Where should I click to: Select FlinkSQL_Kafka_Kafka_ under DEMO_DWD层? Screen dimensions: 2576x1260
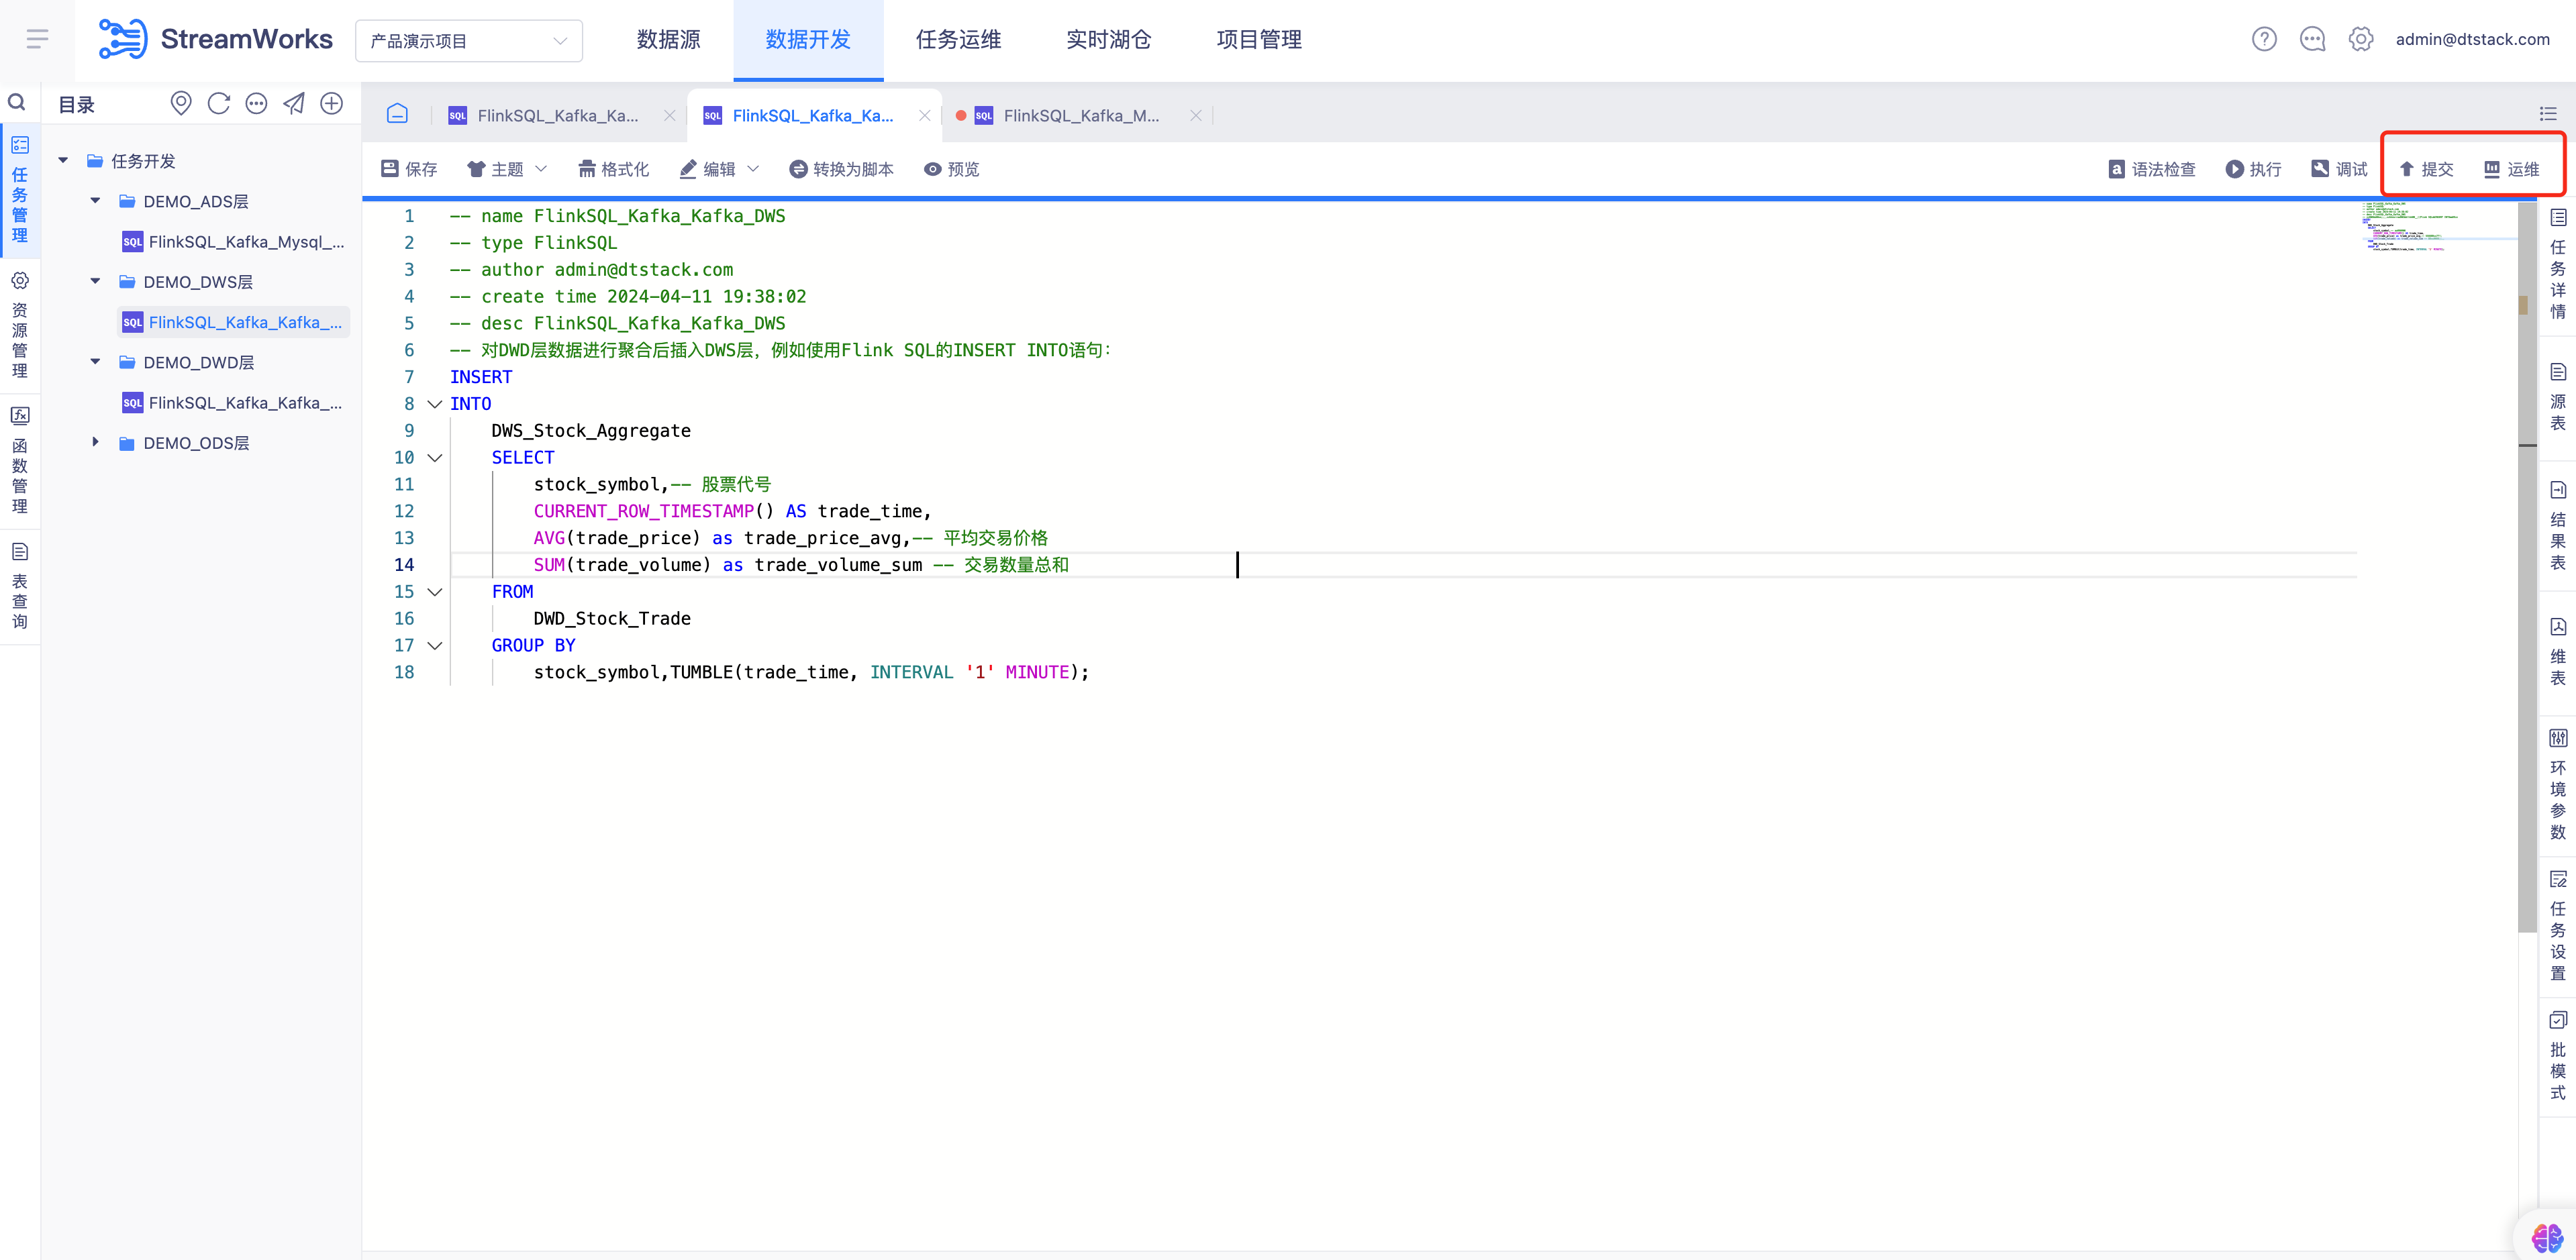[x=233, y=402]
